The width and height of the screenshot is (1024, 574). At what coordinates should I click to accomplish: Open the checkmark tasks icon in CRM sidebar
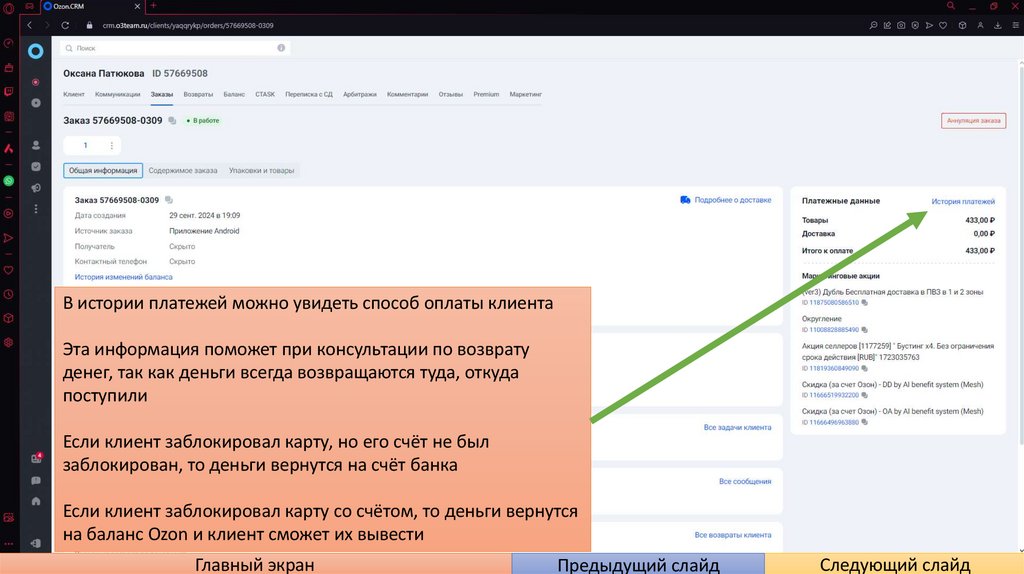36,167
